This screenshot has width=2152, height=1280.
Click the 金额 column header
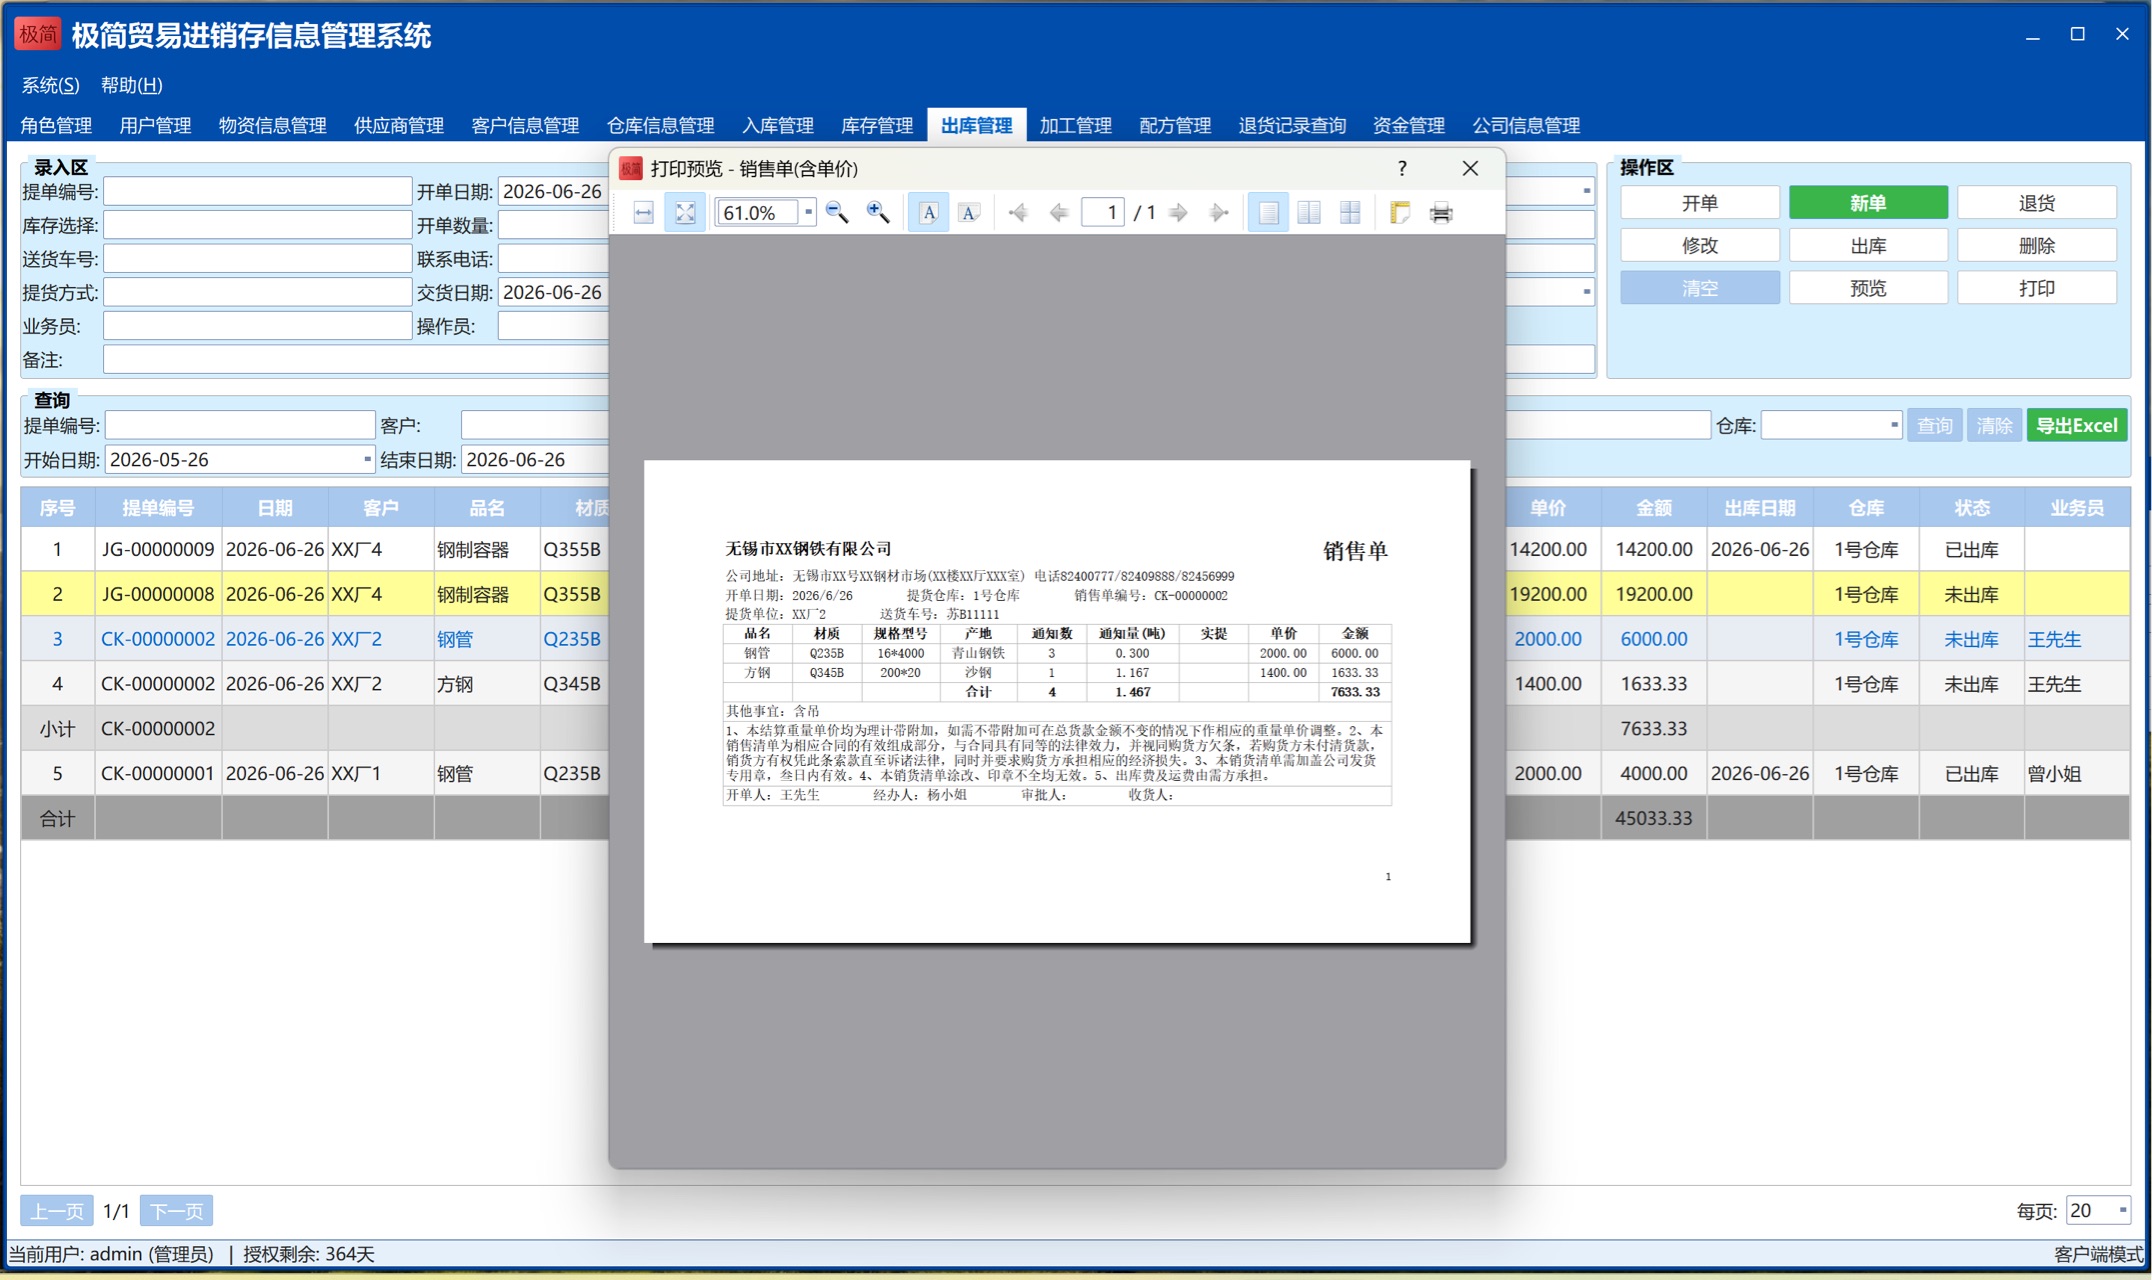pos(1654,508)
